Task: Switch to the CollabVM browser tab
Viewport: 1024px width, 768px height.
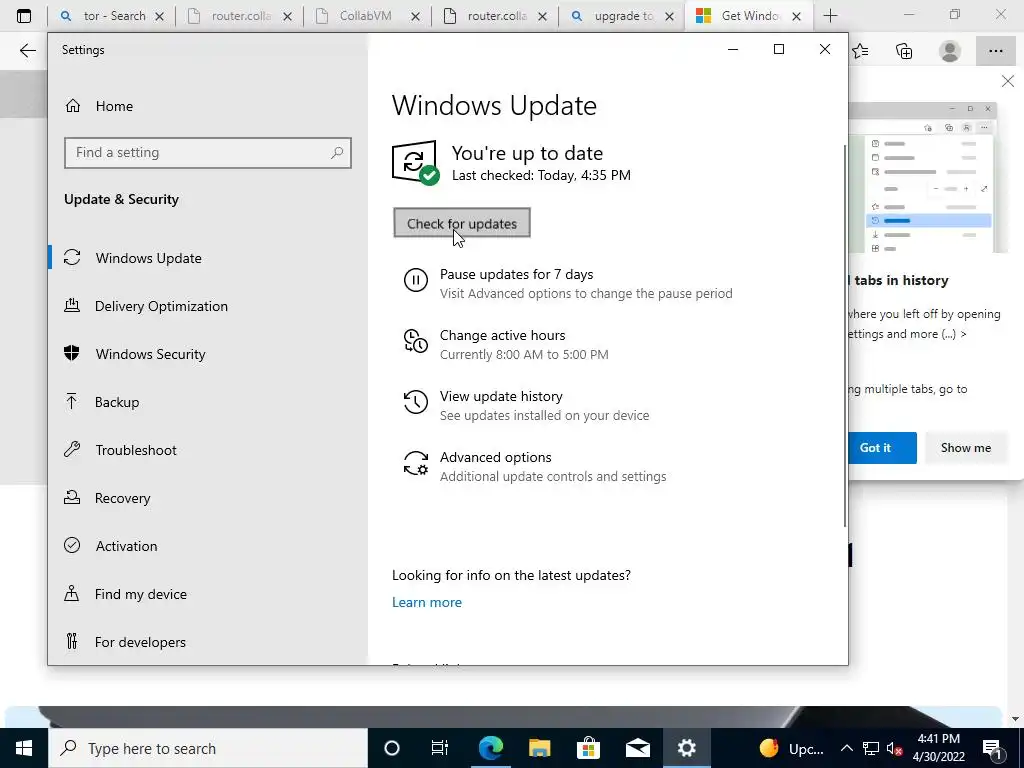Action: click(366, 16)
